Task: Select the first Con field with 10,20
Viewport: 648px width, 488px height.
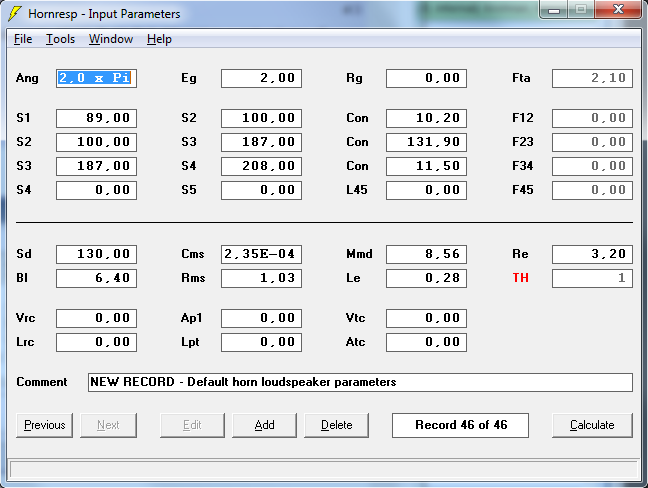Action: (x=426, y=118)
